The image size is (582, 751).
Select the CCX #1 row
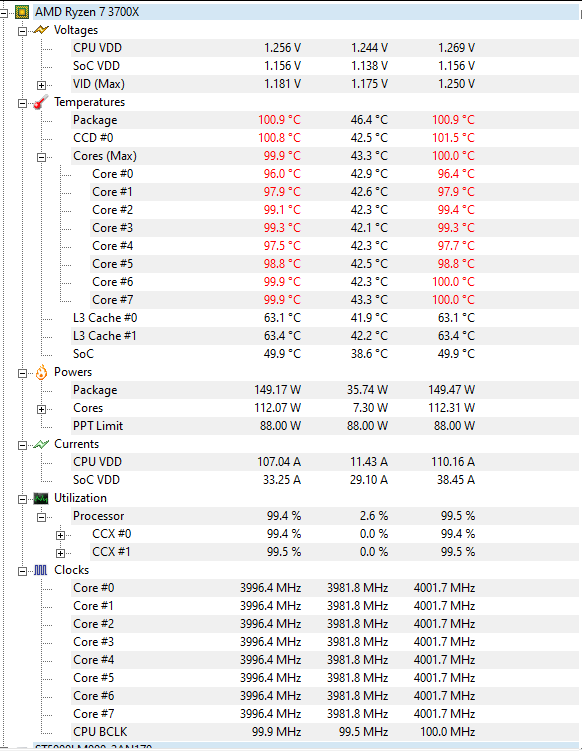click(x=334, y=552)
